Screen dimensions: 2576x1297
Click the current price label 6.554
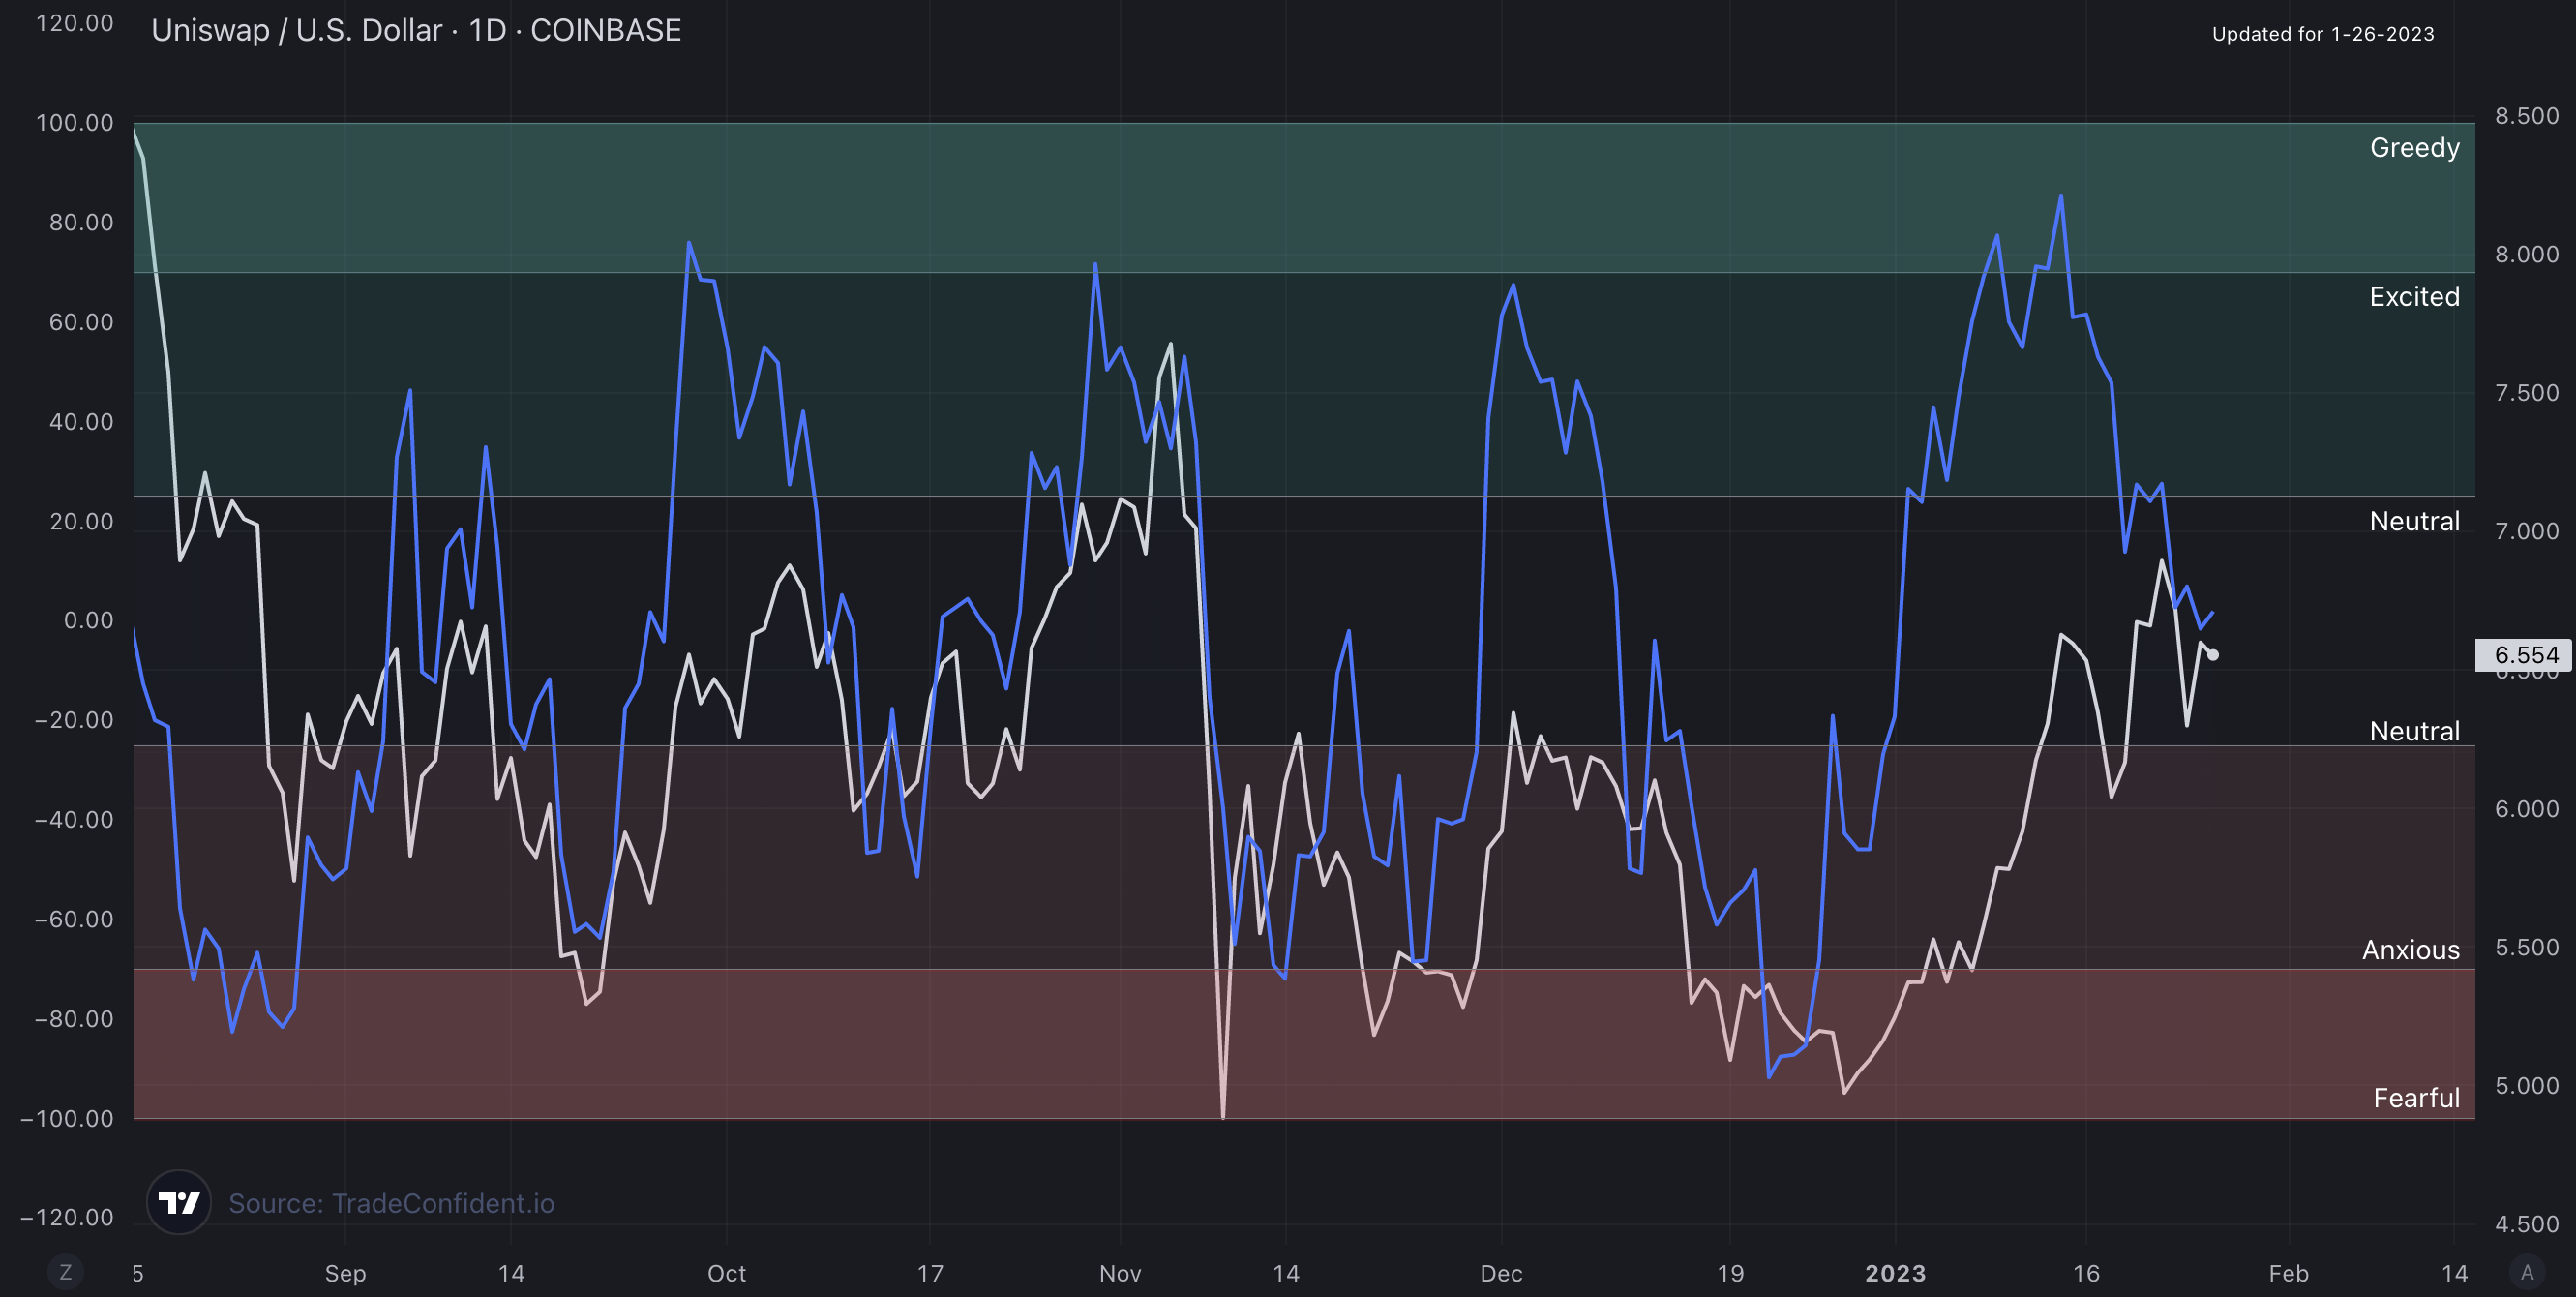(2525, 655)
